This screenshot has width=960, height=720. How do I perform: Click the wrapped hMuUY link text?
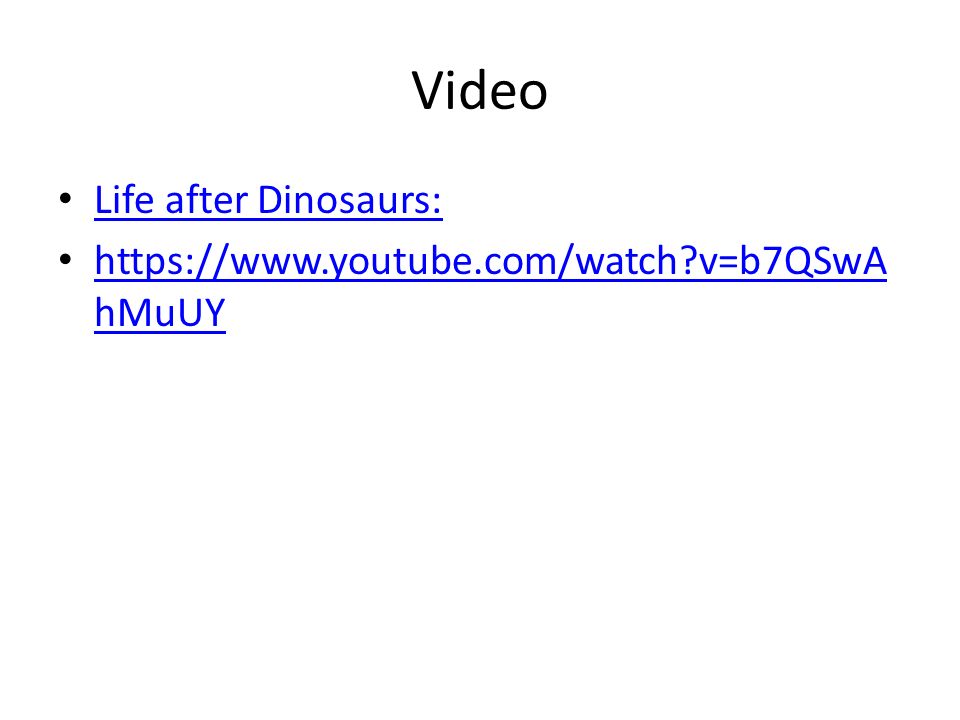[x=160, y=313]
